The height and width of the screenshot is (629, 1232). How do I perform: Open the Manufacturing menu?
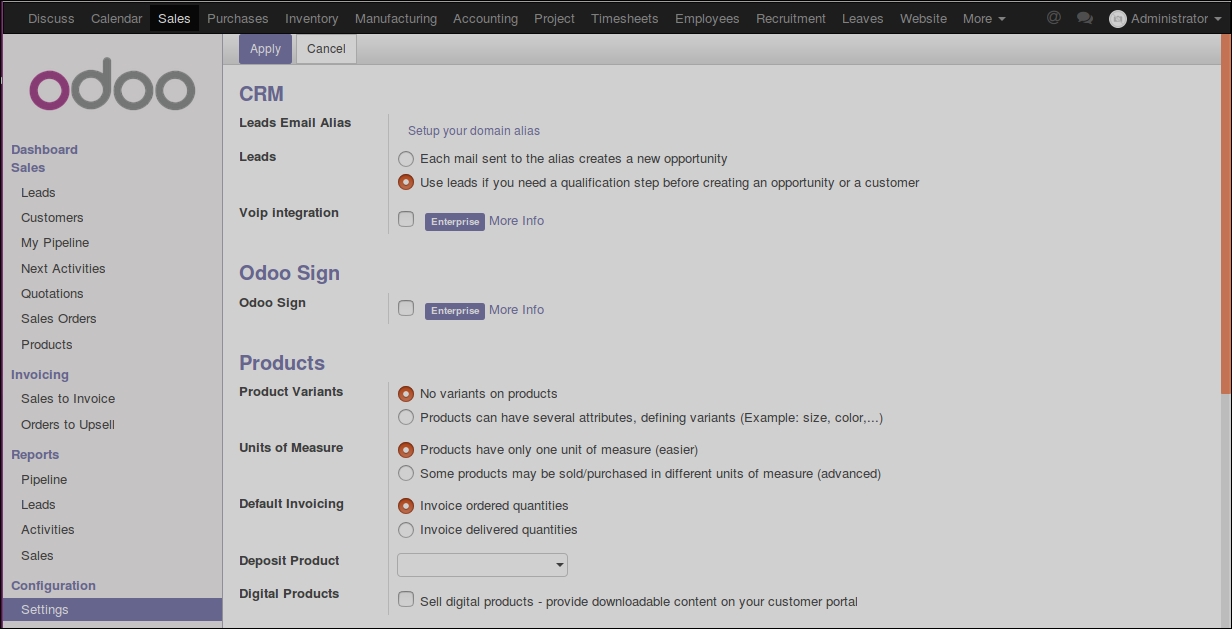396,18
